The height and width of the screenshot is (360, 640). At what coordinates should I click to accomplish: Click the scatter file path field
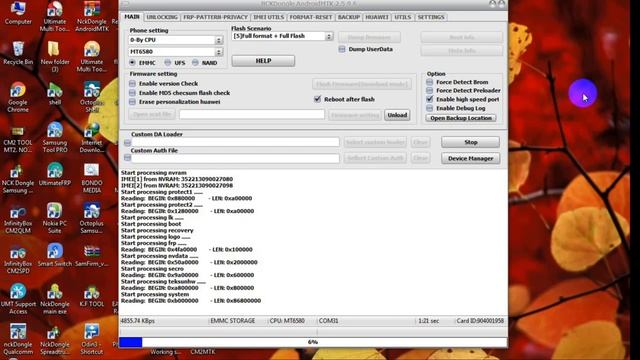pyautogui.click(x=252, y=115)
